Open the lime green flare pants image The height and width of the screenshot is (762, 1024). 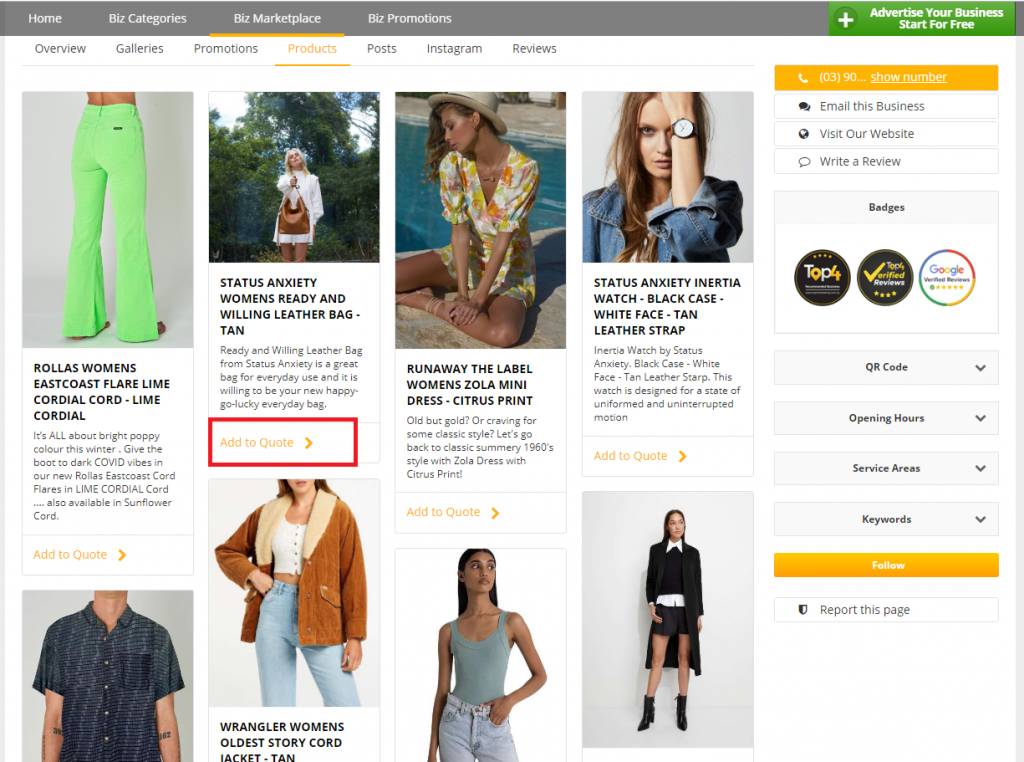(x=108, y=219)
